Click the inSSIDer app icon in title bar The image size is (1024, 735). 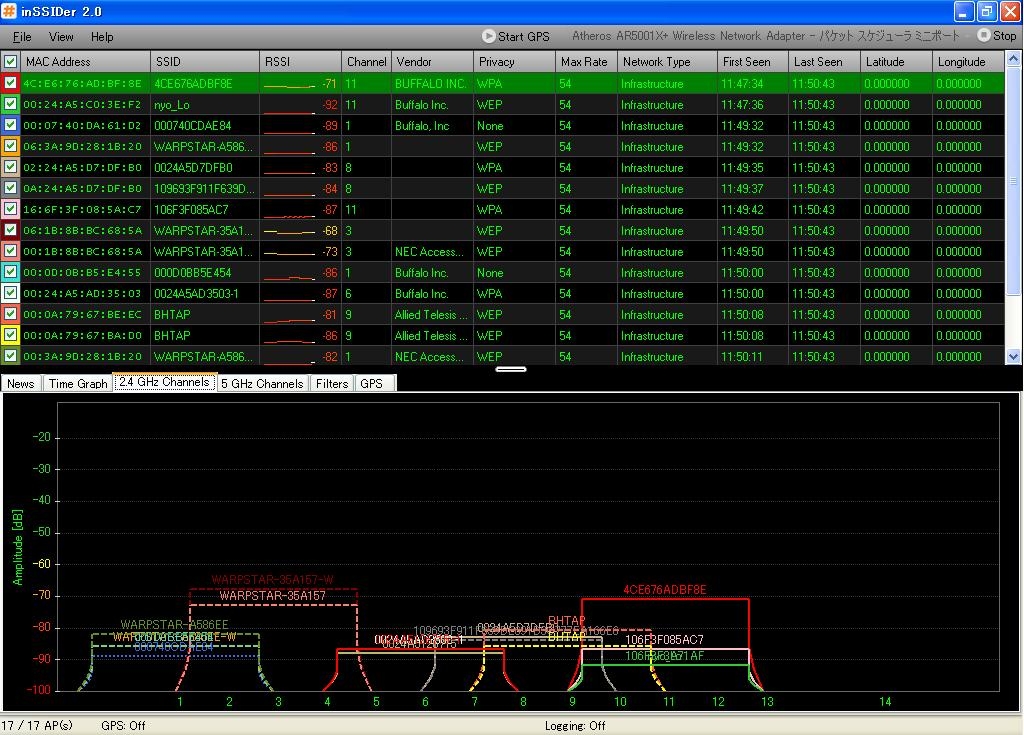[x=10, y=11]
